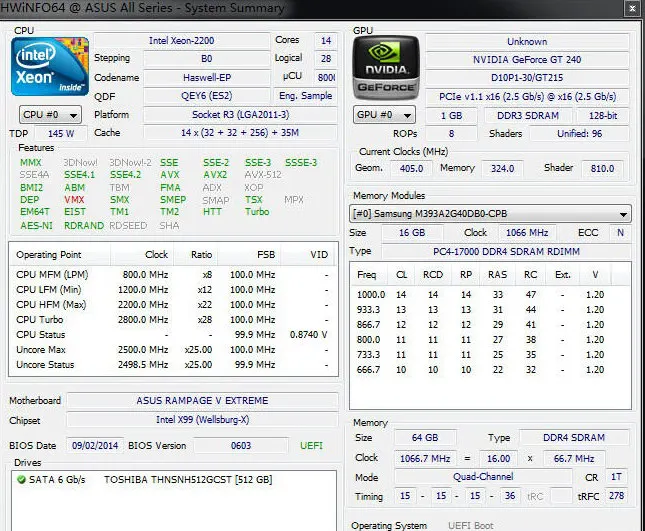Click the Turbo feature label
This screenshot has height=531, width=645.
click(257, 212)
